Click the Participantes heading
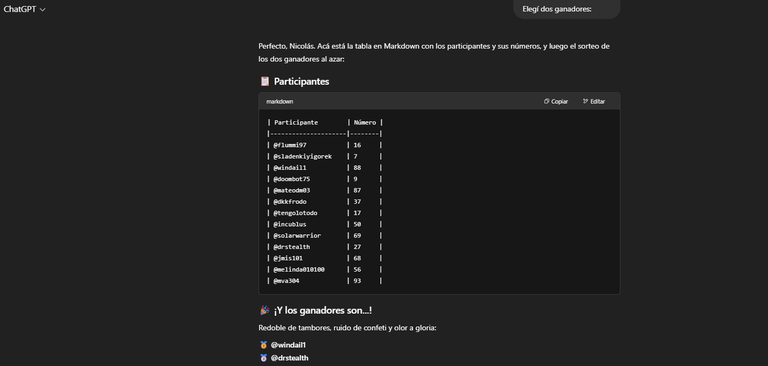 [x=301, y=81]
